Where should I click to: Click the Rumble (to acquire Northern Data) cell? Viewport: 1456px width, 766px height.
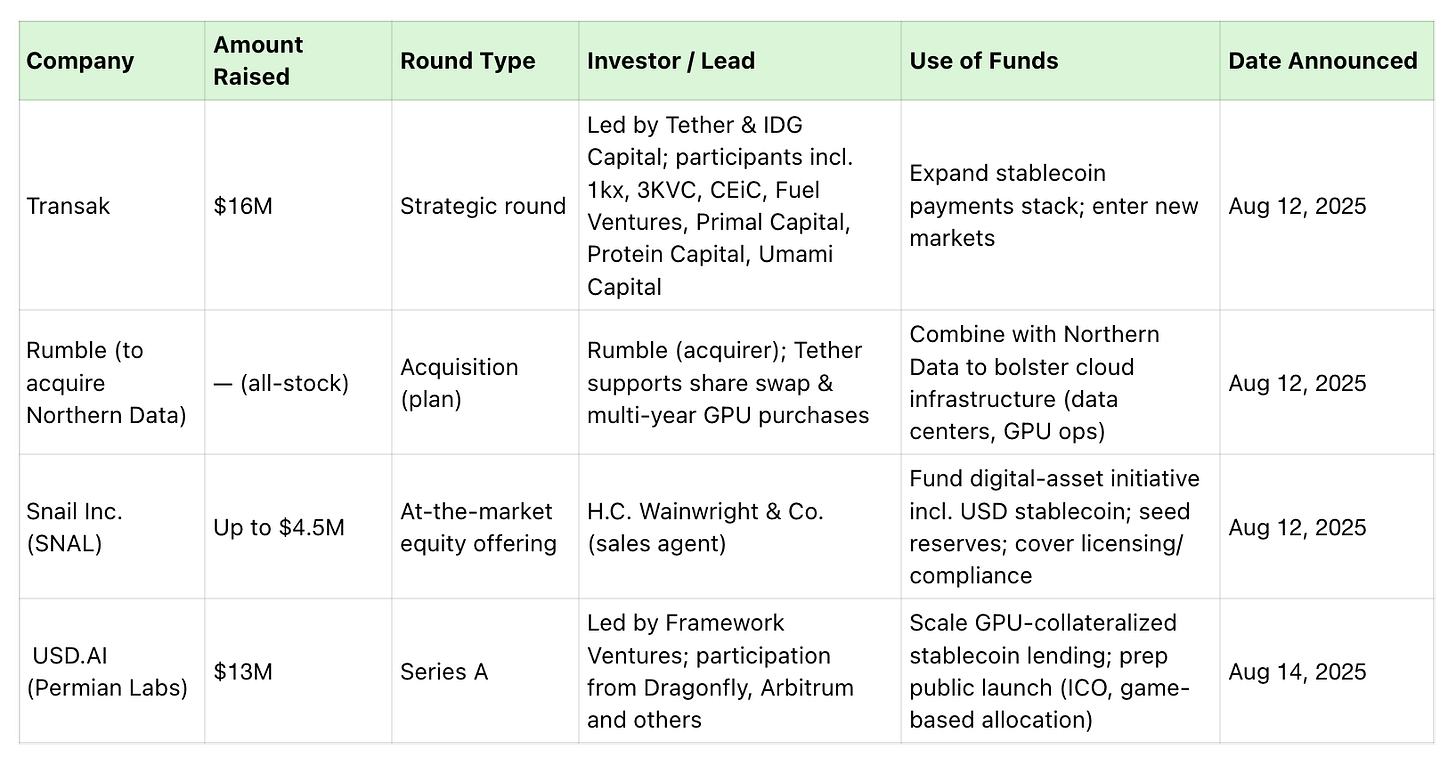pos(106,383)
